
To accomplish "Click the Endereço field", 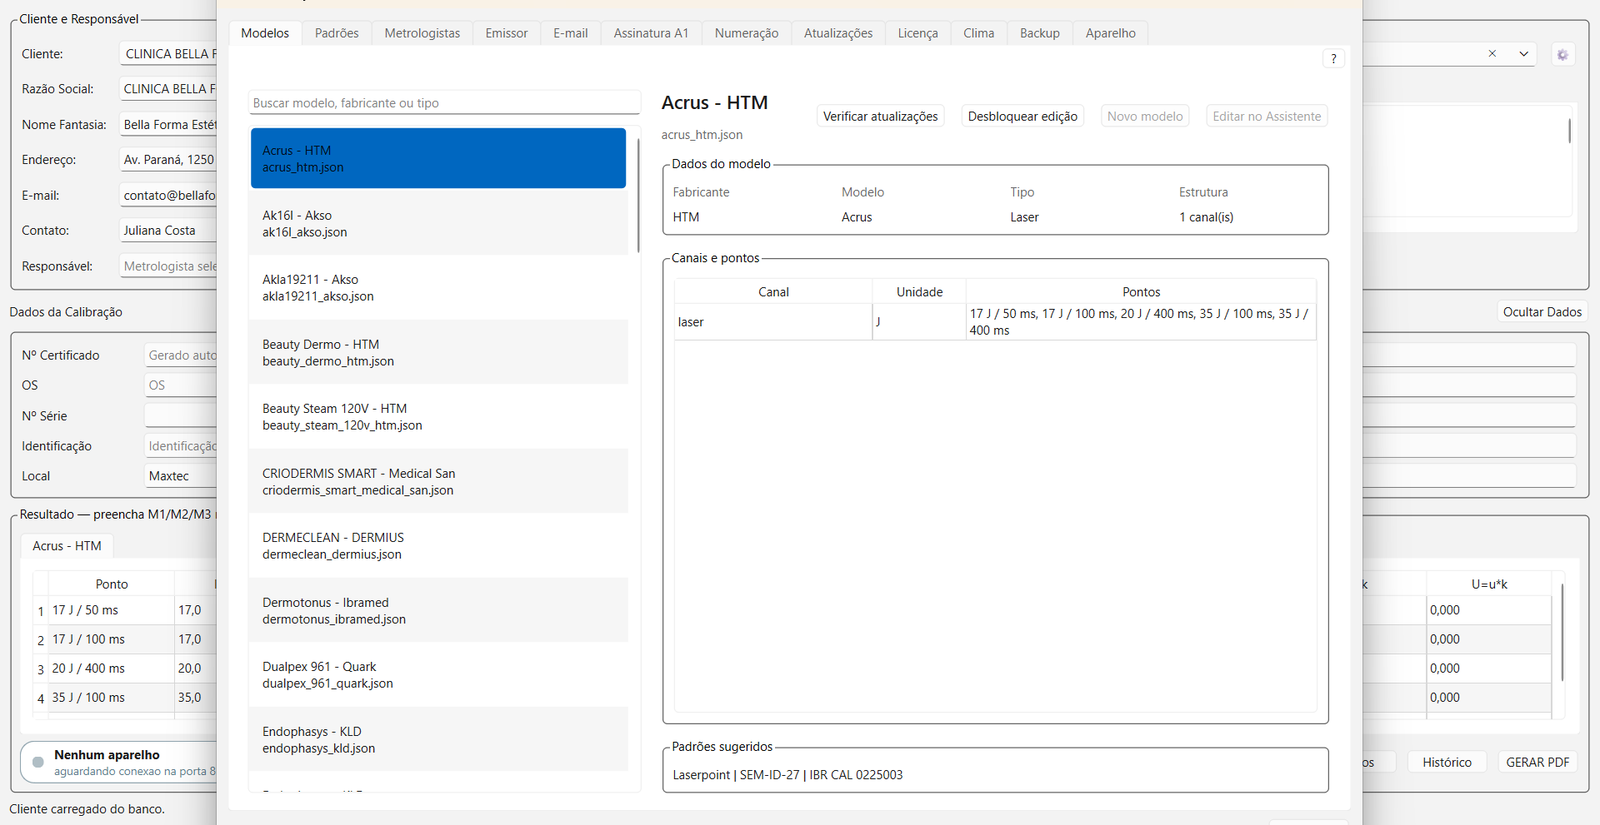I will [x=168, y=160].
